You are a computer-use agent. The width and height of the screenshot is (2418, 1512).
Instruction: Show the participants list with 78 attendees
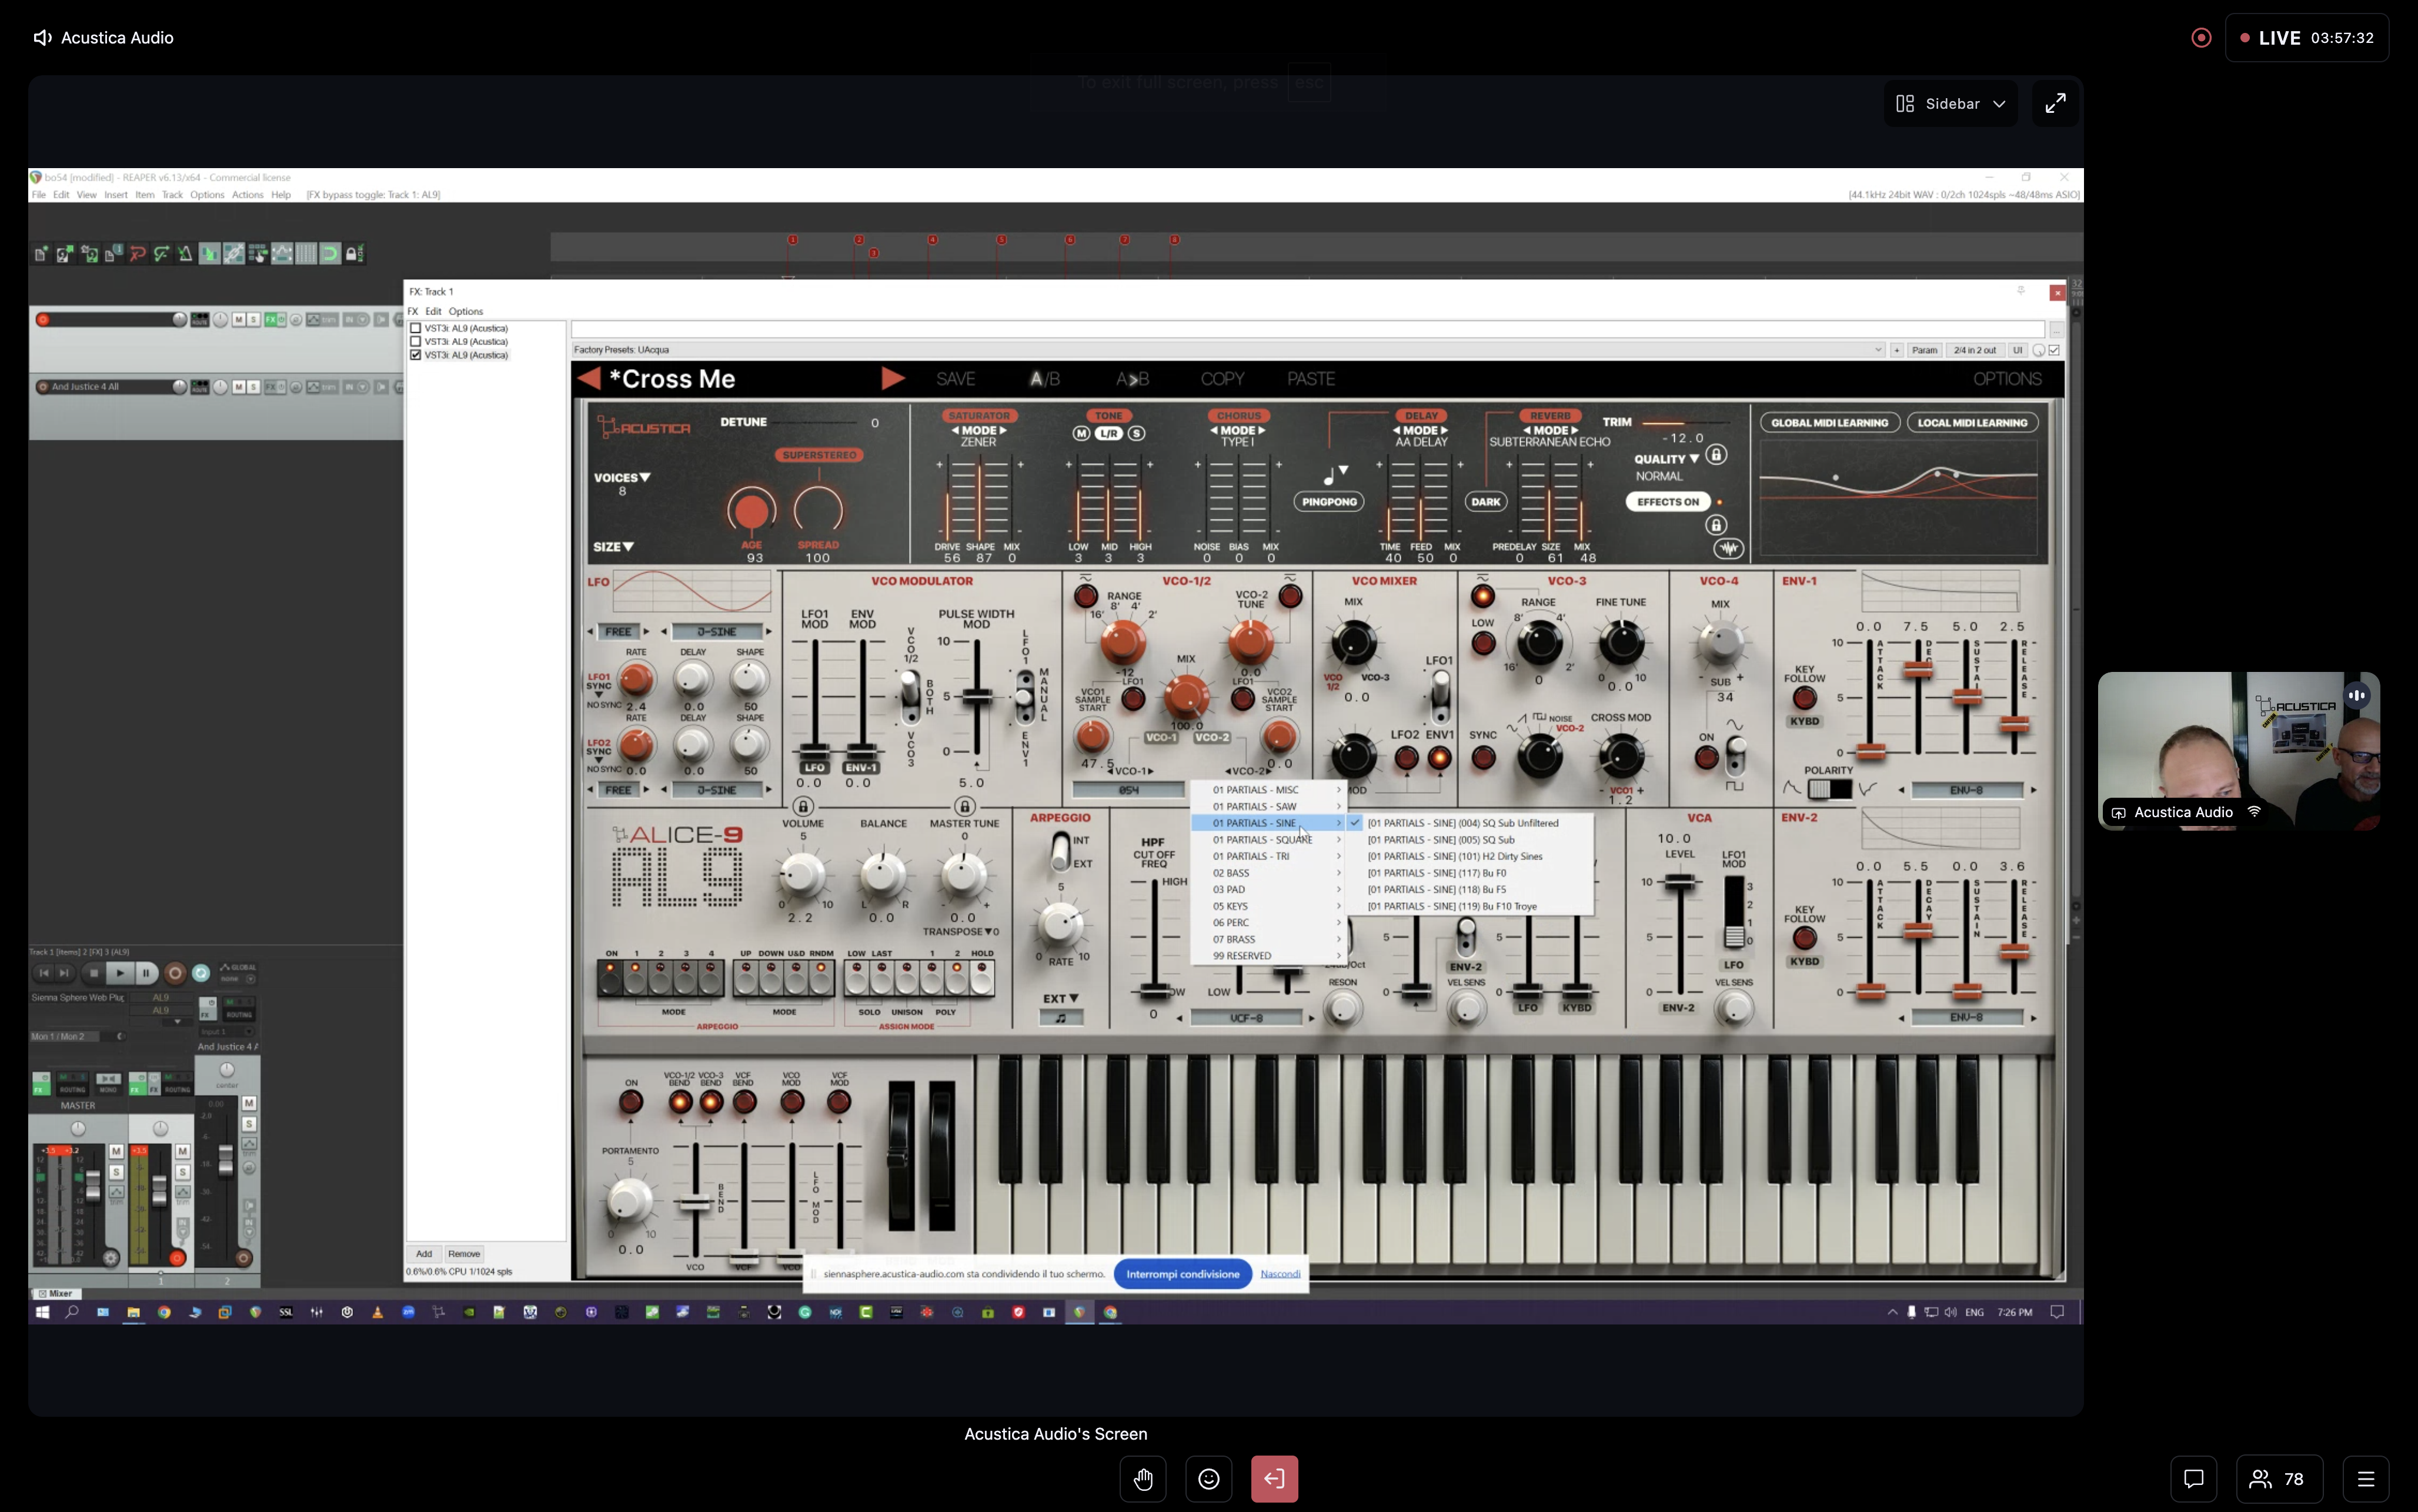2279,1479
